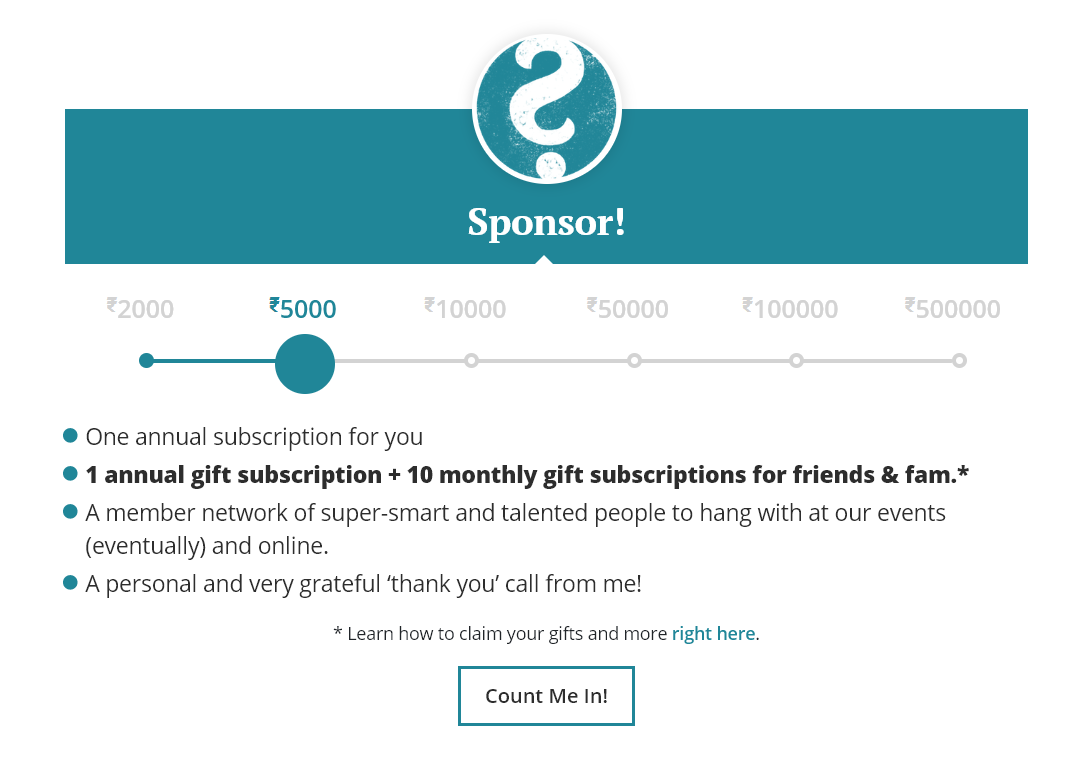Select the ₹50000 slider stop circle
Viewport: 1091px width, 763px height.
(x=634, y=360)
